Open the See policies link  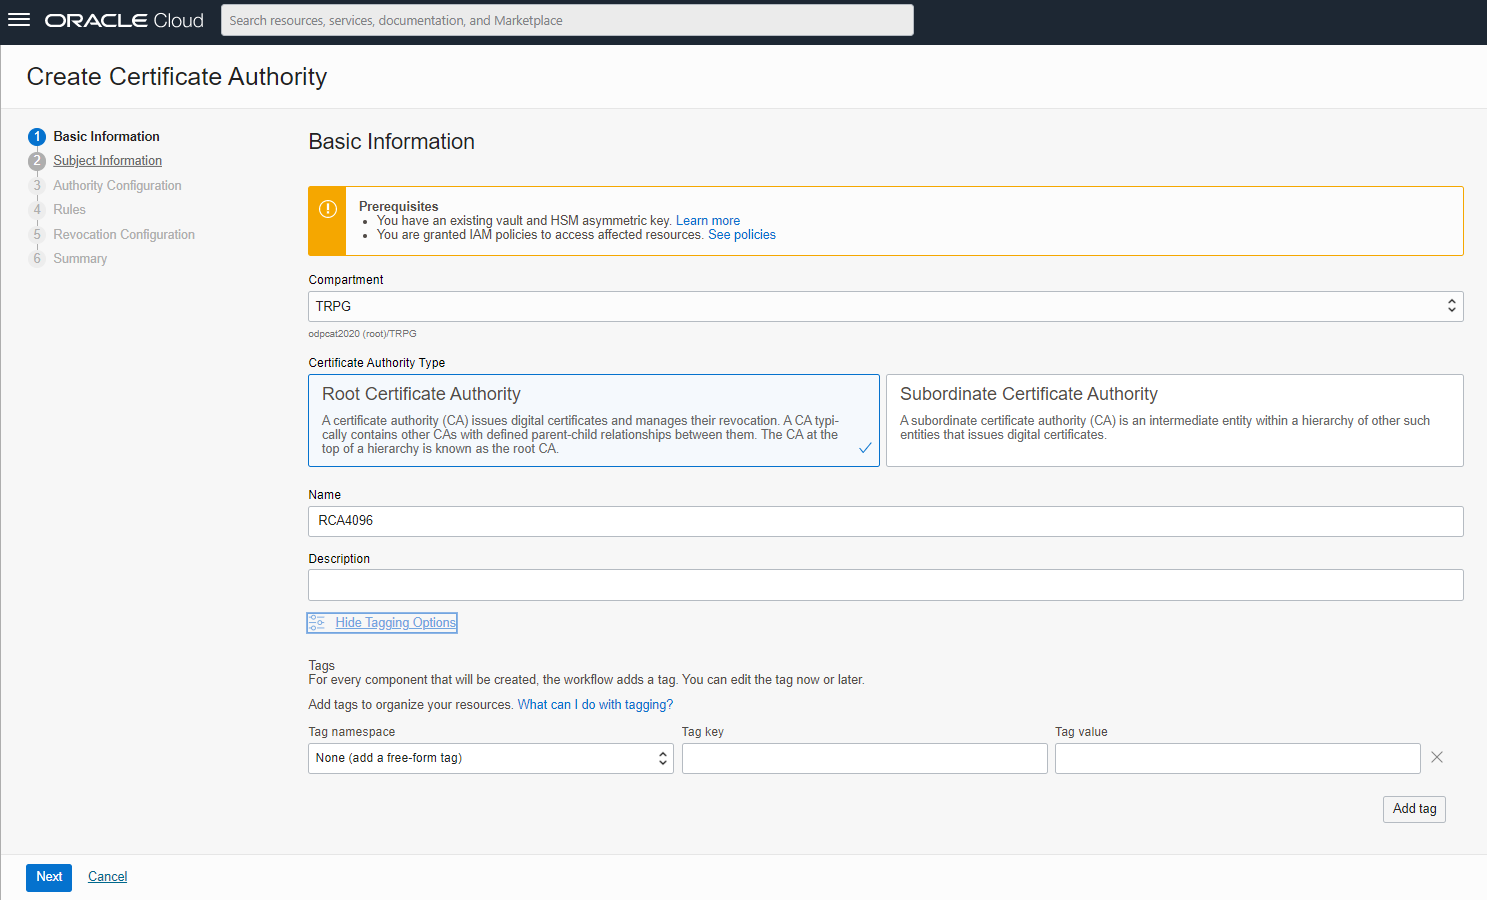[742, 234]
